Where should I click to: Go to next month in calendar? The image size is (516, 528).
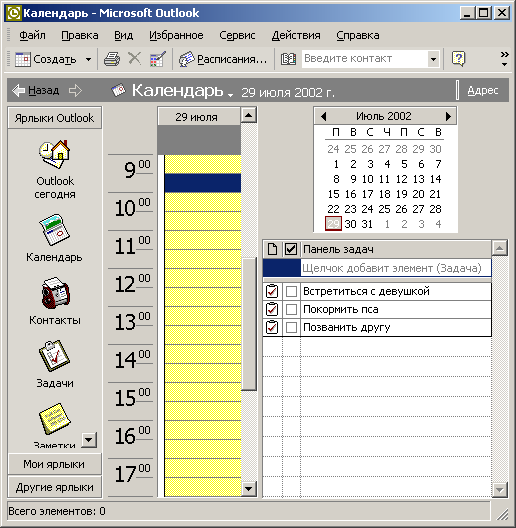pyautogui.click(x=448, y=117)
